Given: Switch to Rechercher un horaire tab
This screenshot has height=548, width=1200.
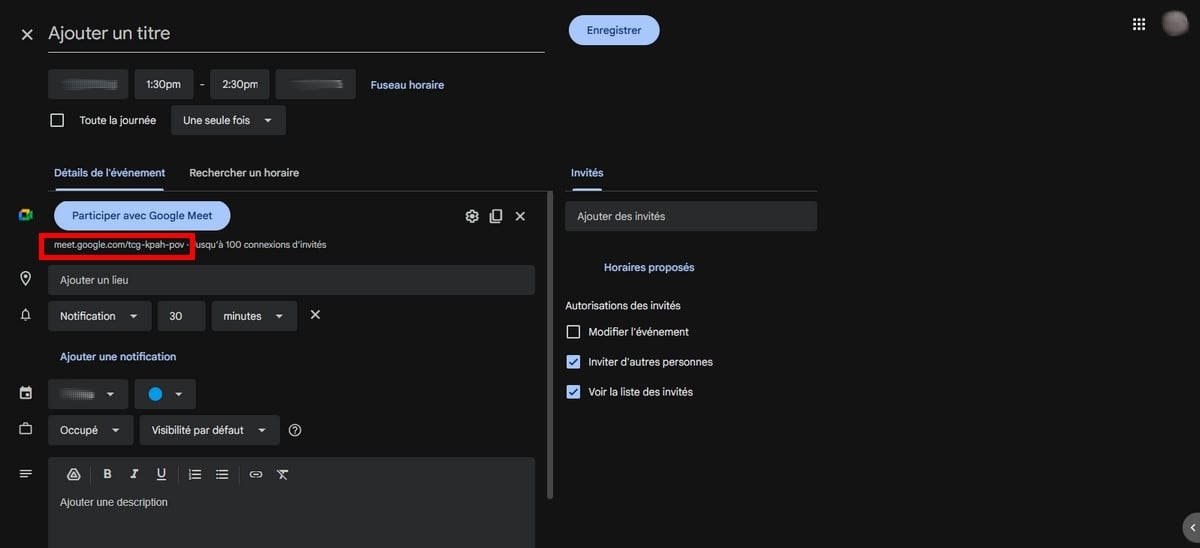Looking at the screenshot, I should (x=244, y=173).
